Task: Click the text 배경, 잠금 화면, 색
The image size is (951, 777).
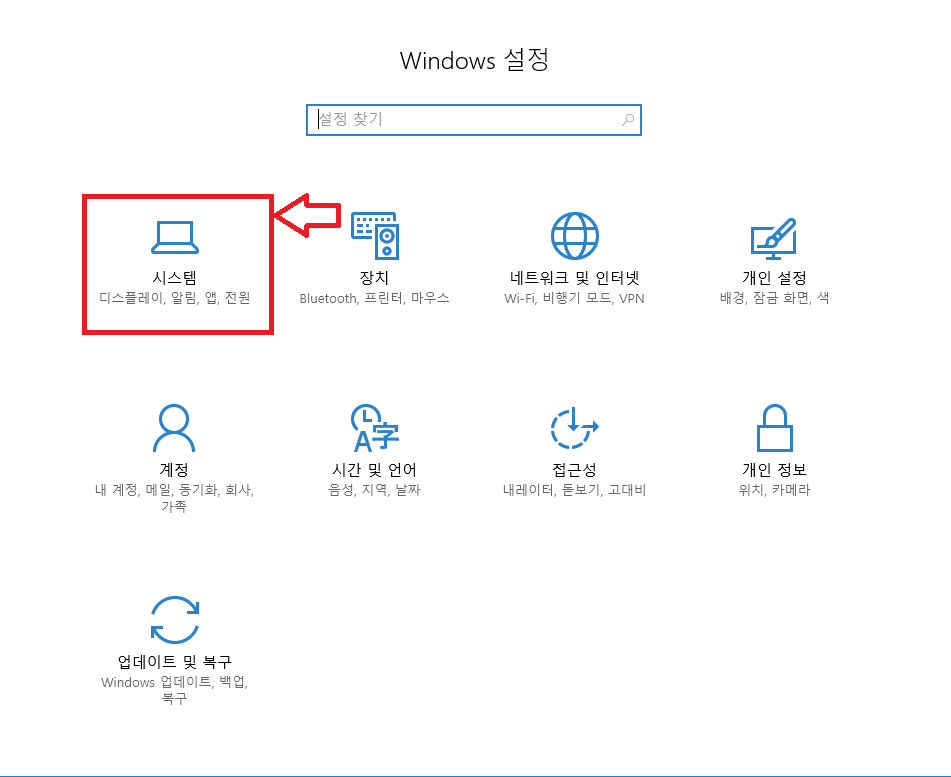Action: coord(775,298)
